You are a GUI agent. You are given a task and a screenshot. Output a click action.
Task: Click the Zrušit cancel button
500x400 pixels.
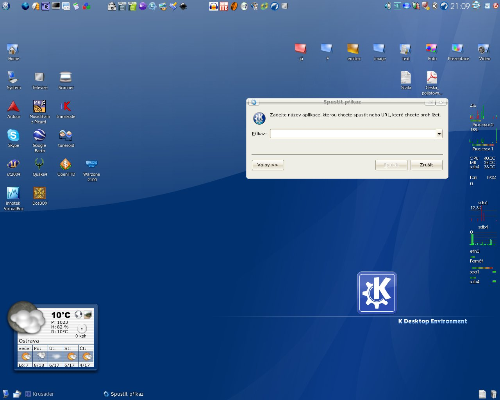pos(427,165)
